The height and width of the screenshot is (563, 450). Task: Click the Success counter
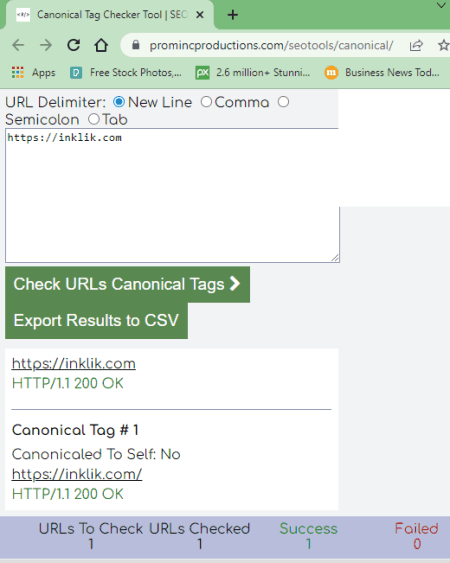tap(308, 536)
